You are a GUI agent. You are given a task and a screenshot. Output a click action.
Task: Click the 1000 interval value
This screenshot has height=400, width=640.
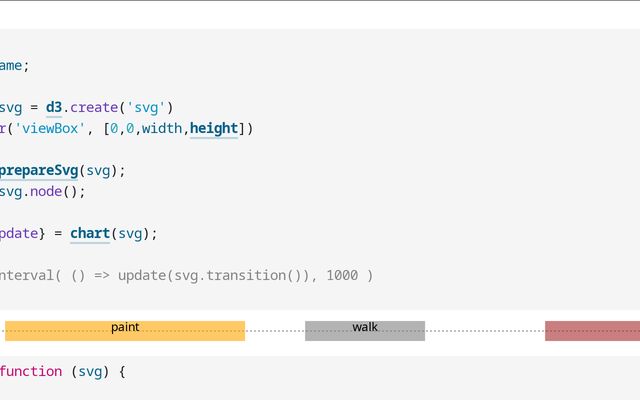pos(344,275)
